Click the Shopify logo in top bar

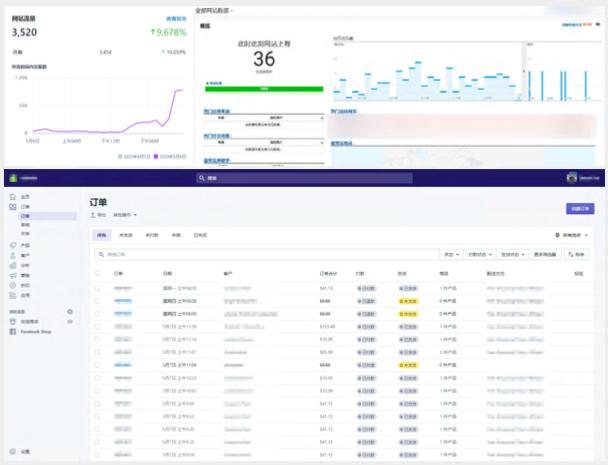[x=13, y=178]
